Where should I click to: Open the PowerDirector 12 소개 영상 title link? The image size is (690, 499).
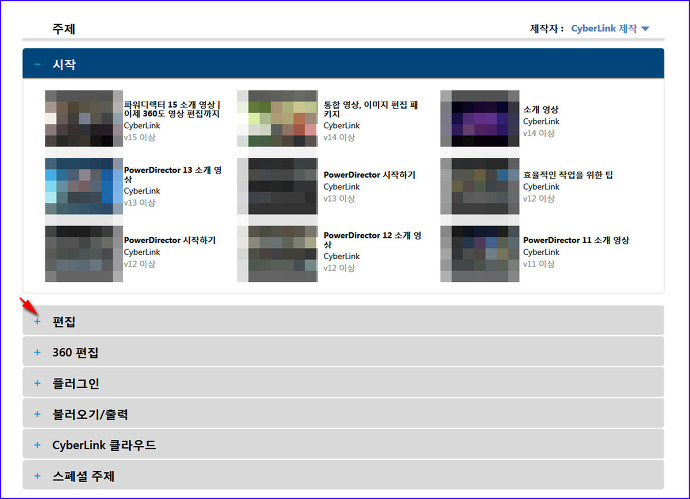372,240
